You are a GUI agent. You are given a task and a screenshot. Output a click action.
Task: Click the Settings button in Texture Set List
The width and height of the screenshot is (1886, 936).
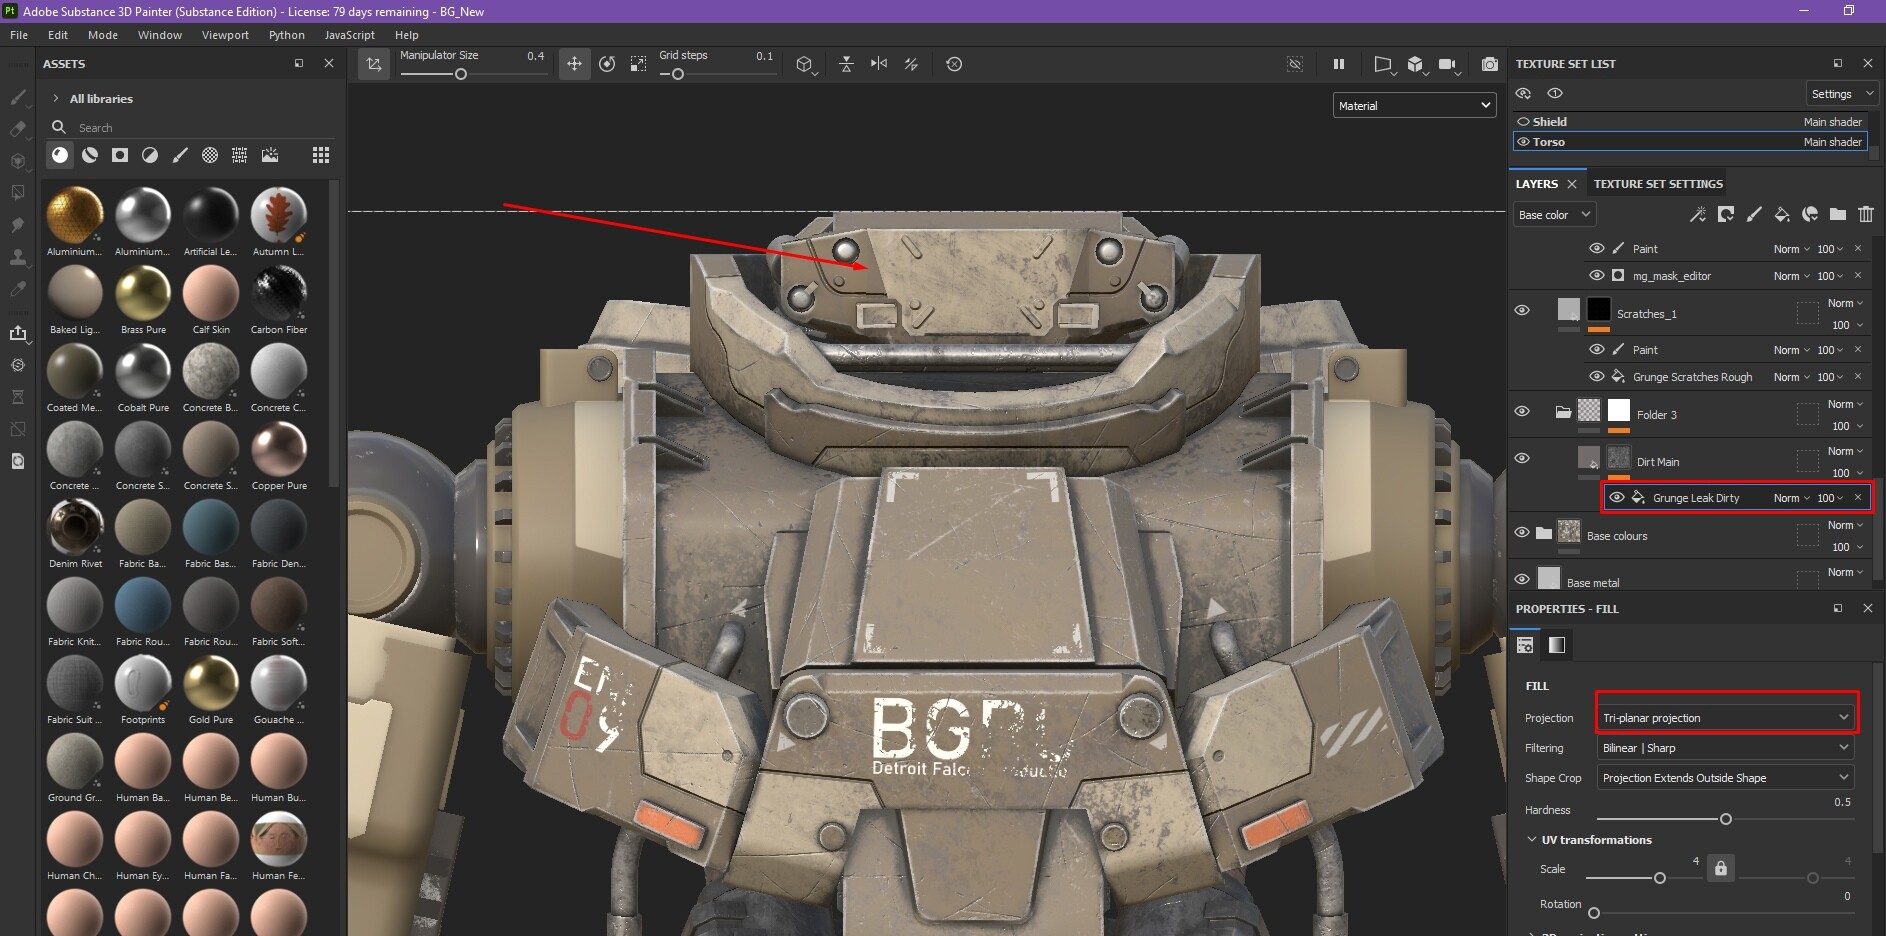1840,94
